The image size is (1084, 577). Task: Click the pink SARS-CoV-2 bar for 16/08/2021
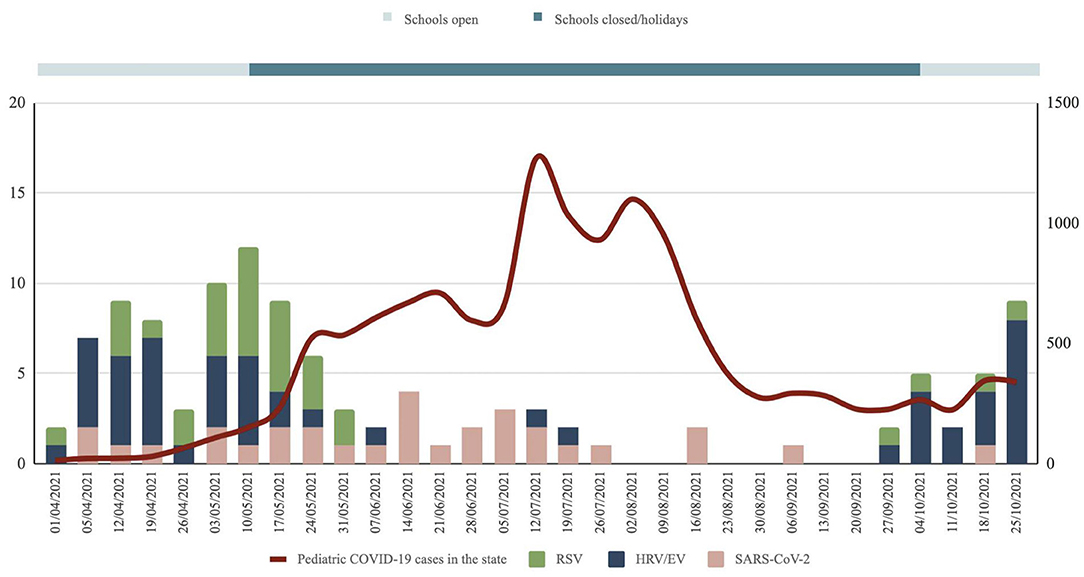[x=698, y=446]
